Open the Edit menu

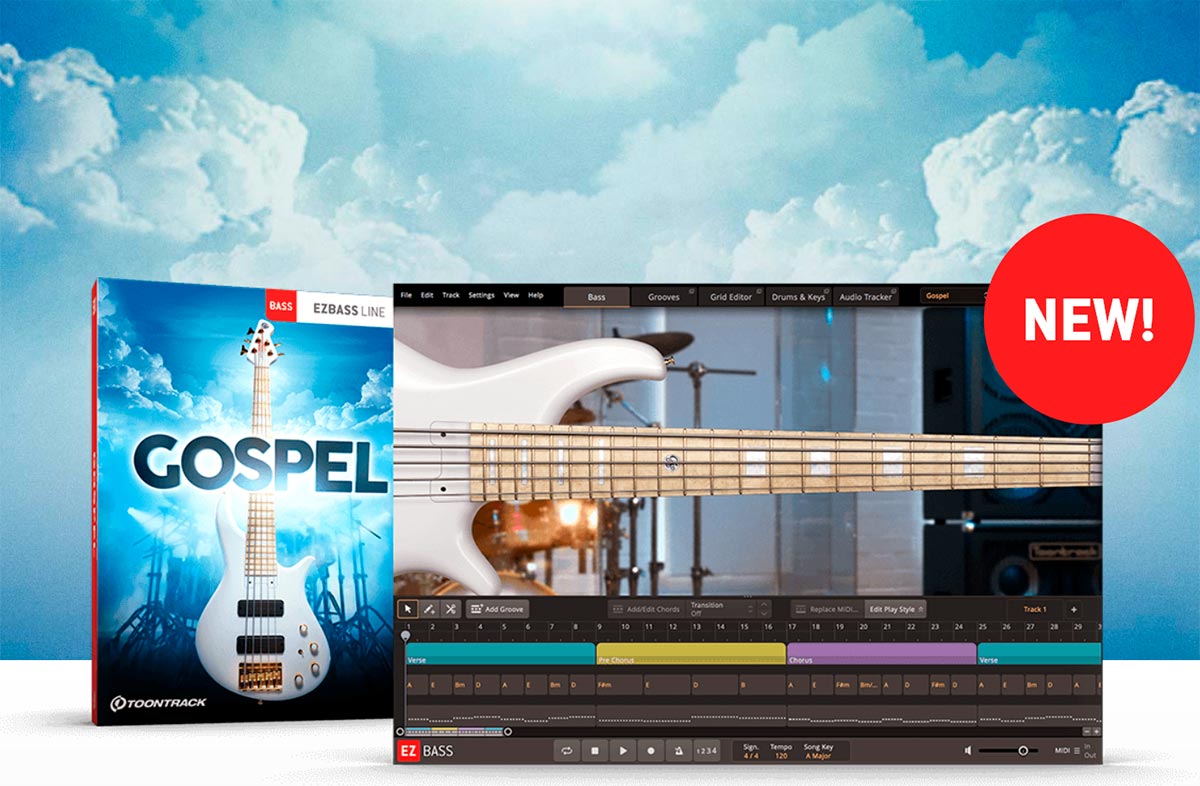point(427,296)
